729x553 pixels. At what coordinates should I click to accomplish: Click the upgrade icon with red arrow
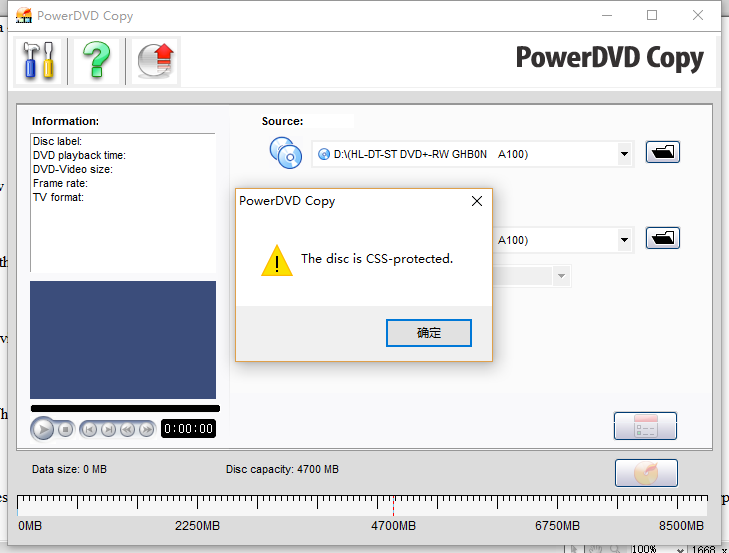[155, 61]
